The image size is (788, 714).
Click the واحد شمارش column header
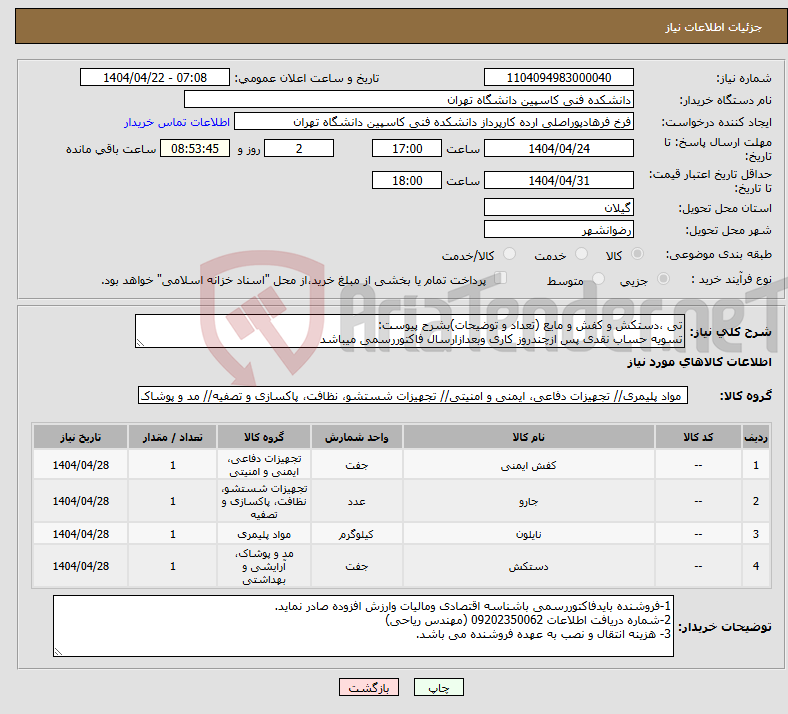(356, 437)
